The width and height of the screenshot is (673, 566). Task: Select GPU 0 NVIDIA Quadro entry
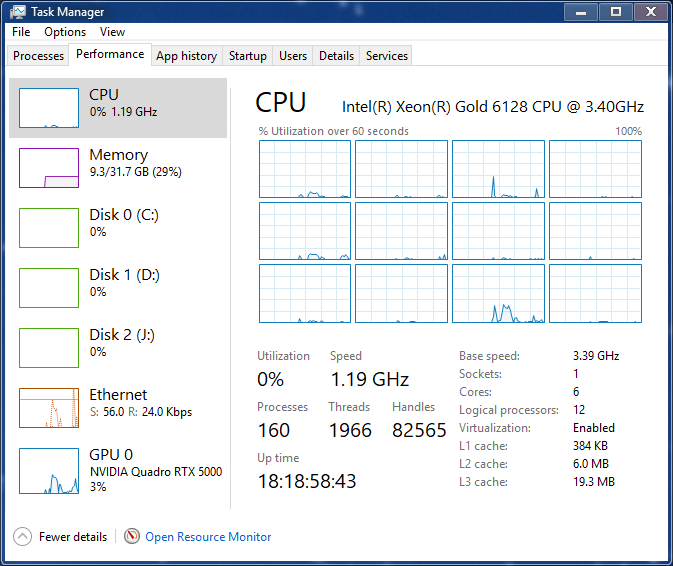point(118,468)
